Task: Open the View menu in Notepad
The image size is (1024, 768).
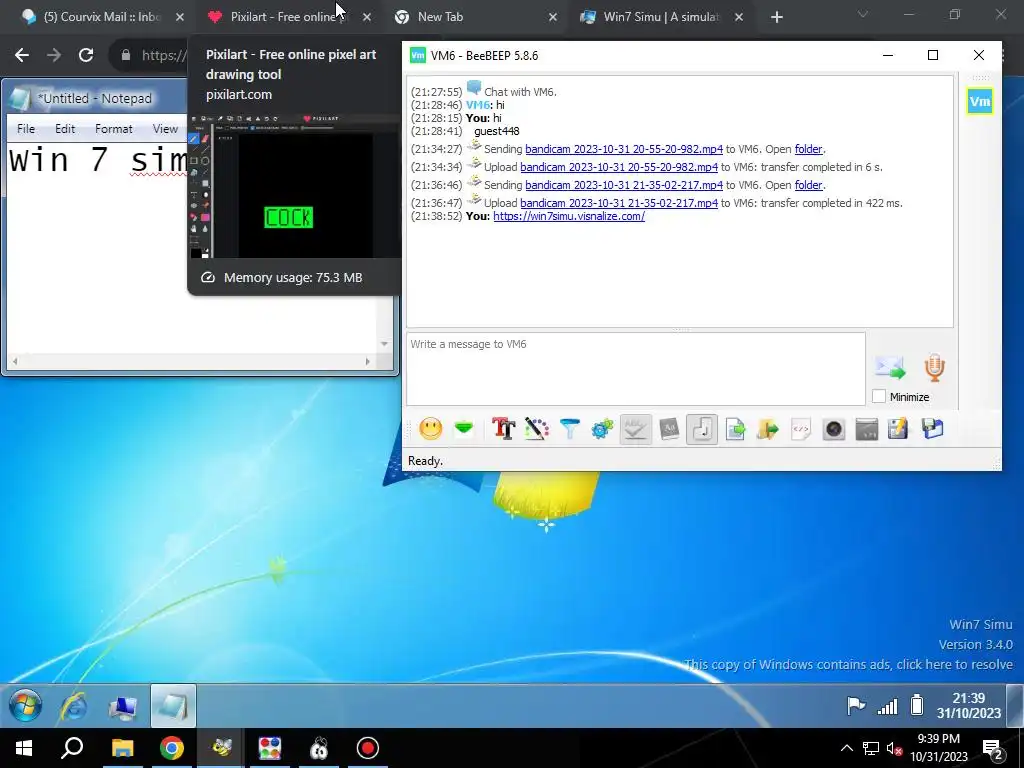Action: click(x=165, y=129)
